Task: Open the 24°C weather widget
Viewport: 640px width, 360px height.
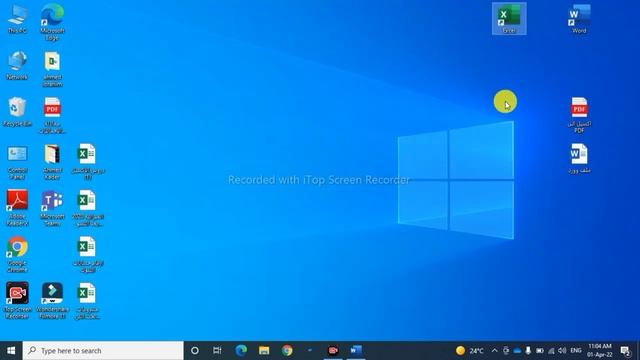Action: [x=470, y=351]
